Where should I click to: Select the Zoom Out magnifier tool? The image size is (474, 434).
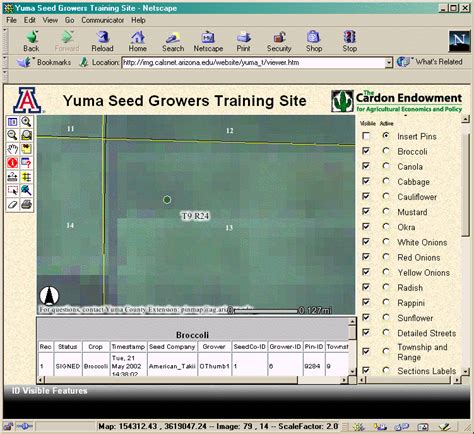coord(13,136)
